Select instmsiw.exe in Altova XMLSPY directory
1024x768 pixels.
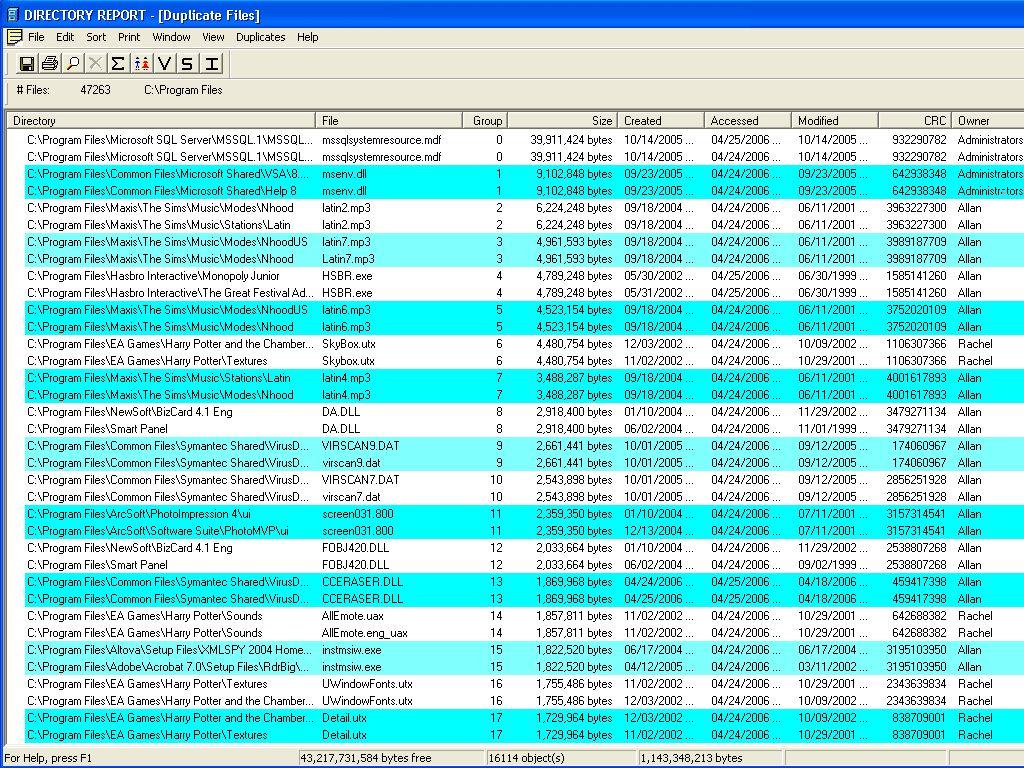point(524,649)
